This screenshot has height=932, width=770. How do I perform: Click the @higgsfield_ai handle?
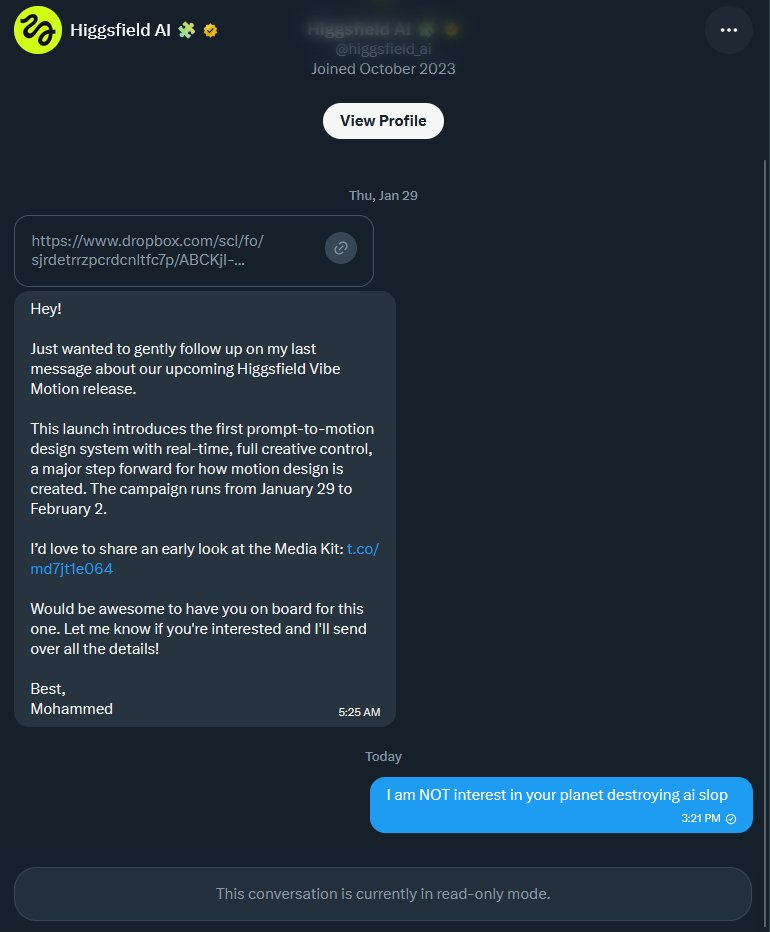pyautogui.click(x=383, y=50)
